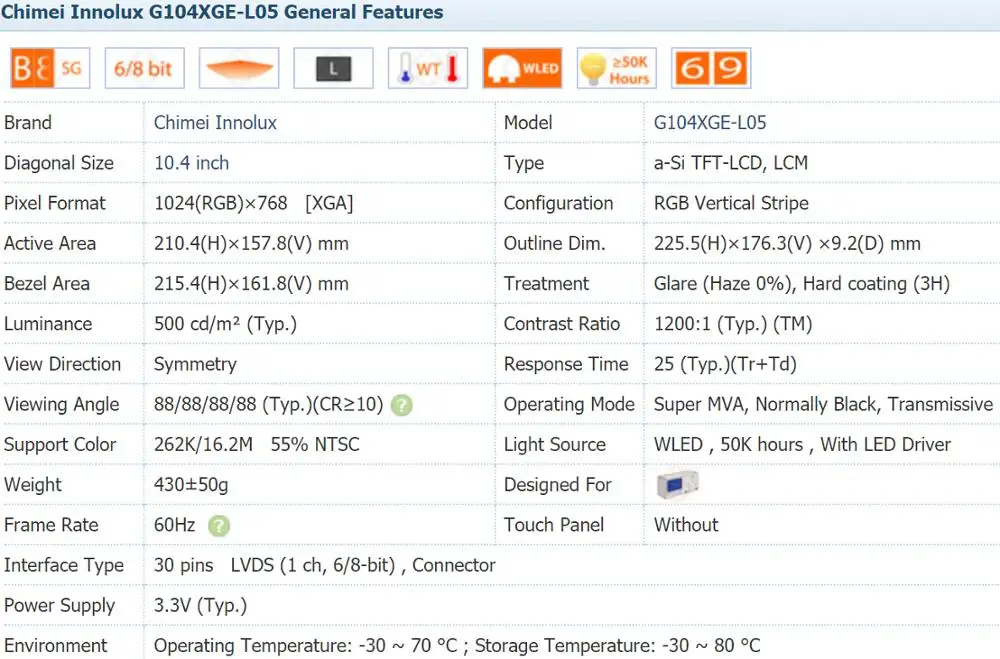This screenshot has width=1000, height=659.
Task: Click the 30 pins LVDS connector value
Action: coord(325,565)
